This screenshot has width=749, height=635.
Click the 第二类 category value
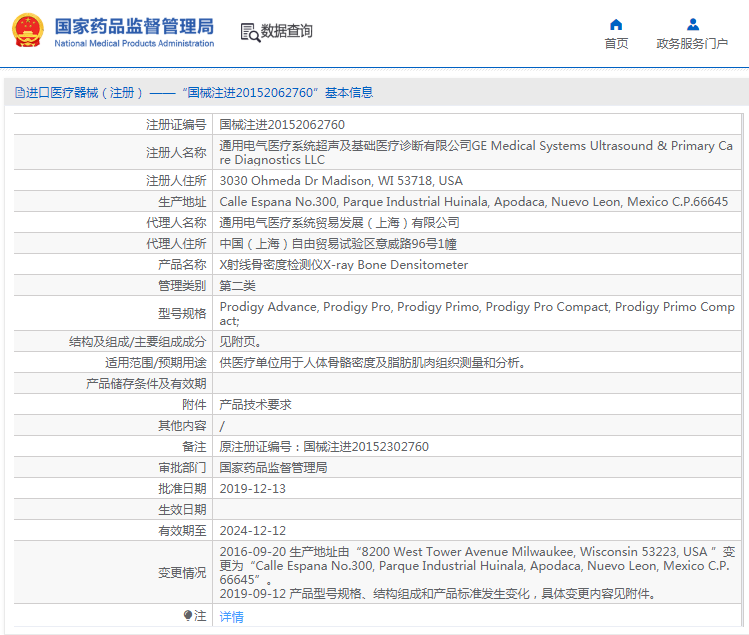click(x=237, y=286)
